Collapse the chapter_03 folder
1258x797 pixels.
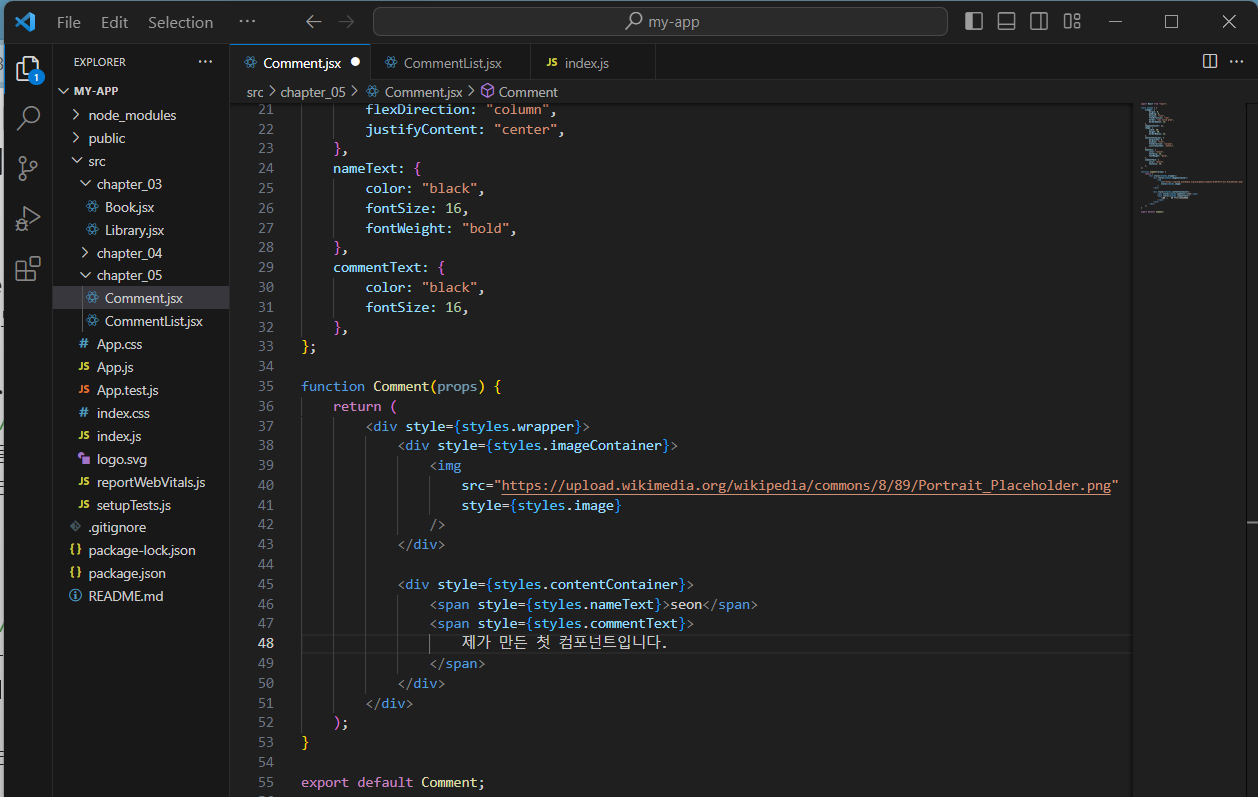tap(128, 184)
